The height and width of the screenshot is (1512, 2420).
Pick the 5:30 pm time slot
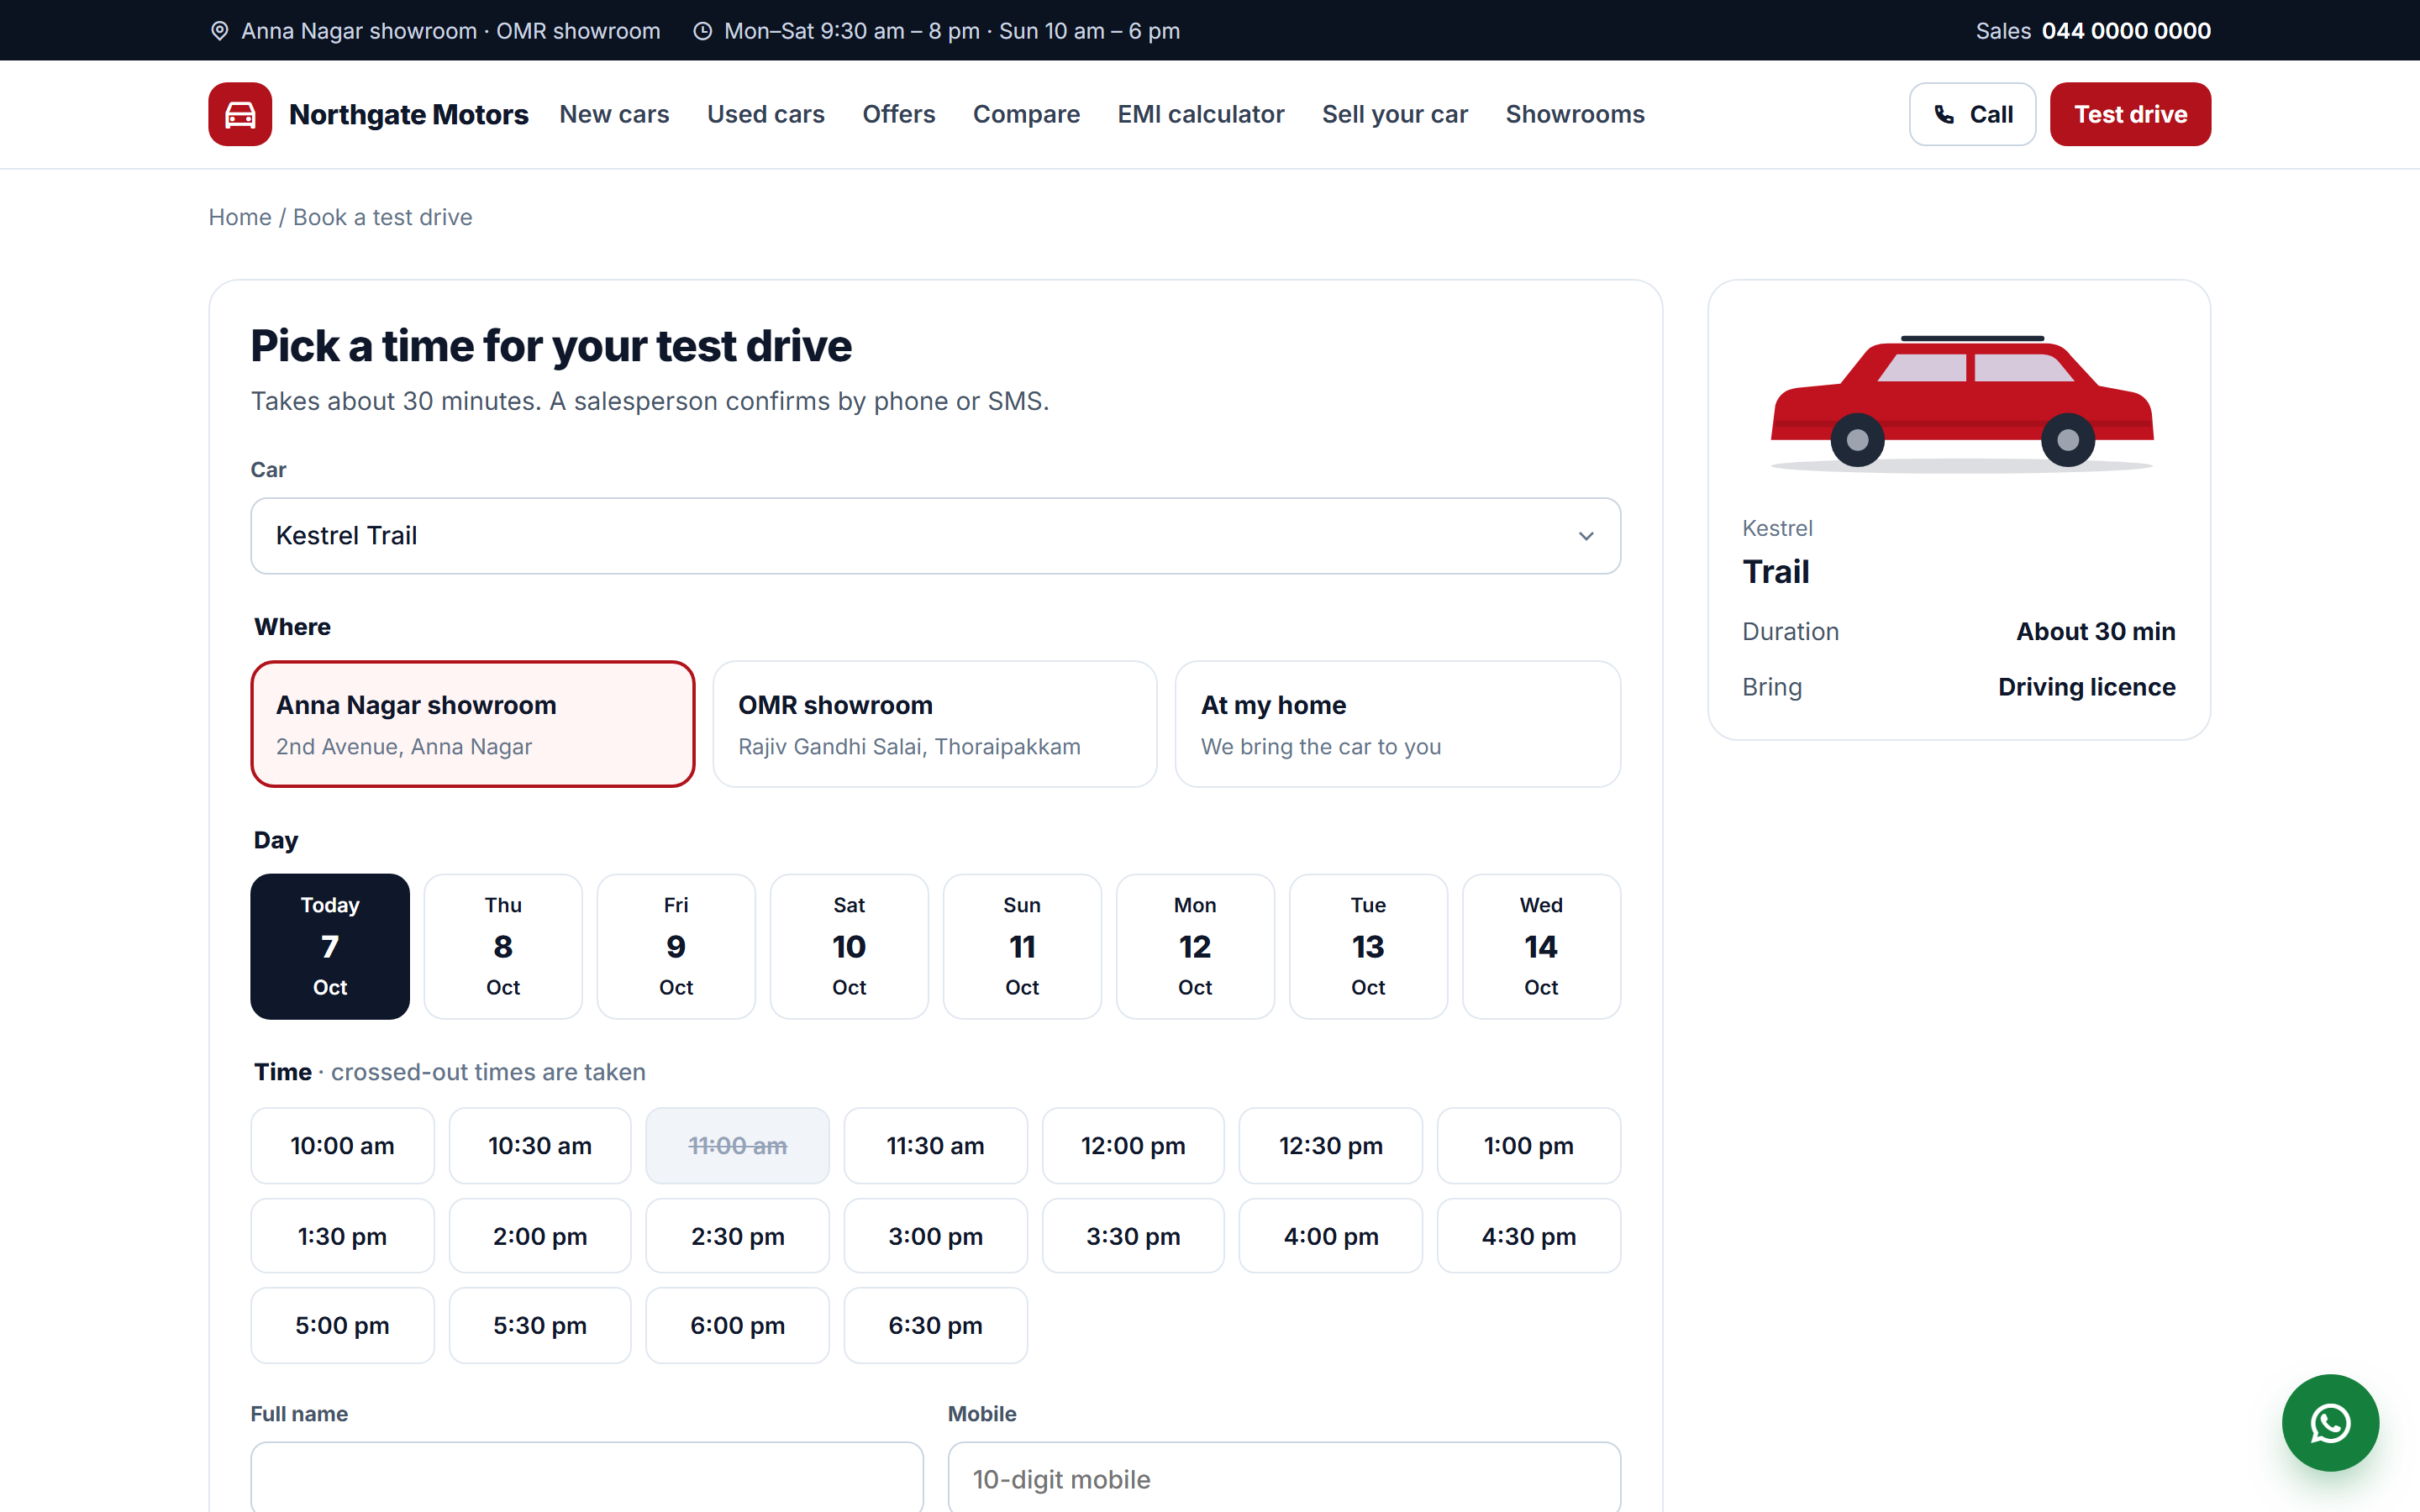click(540, 1325)
